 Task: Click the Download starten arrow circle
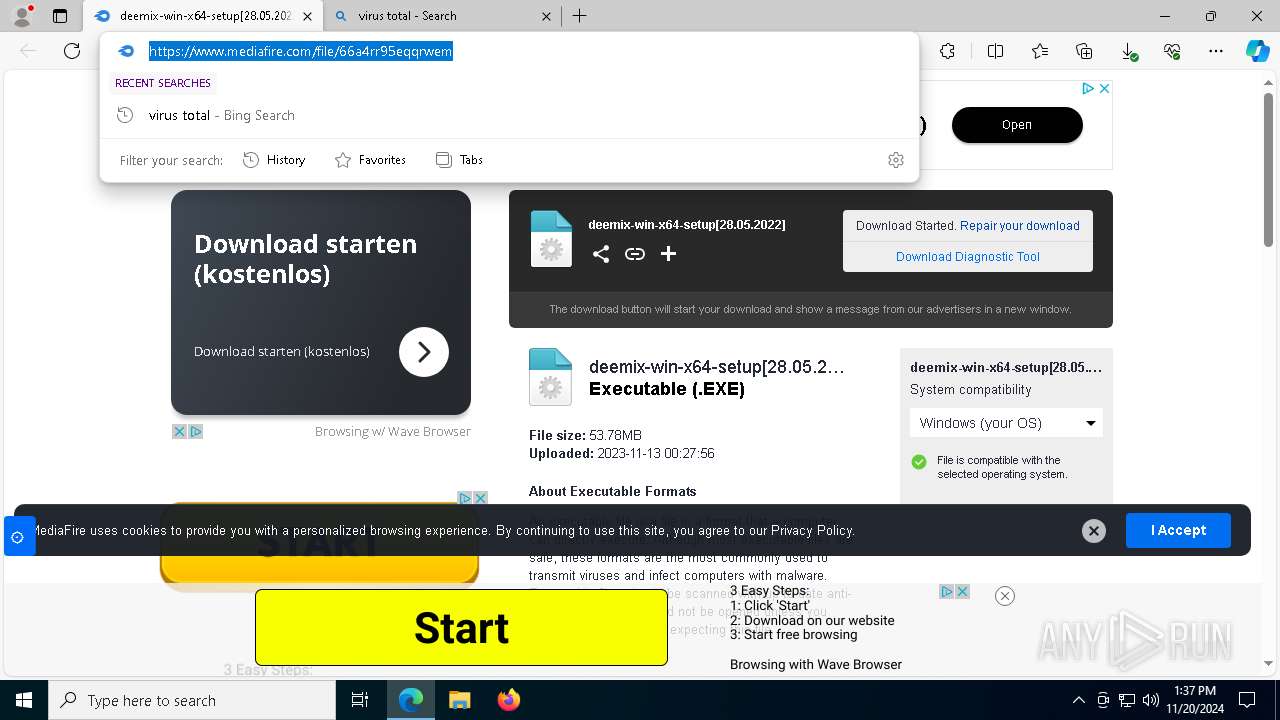424,352
